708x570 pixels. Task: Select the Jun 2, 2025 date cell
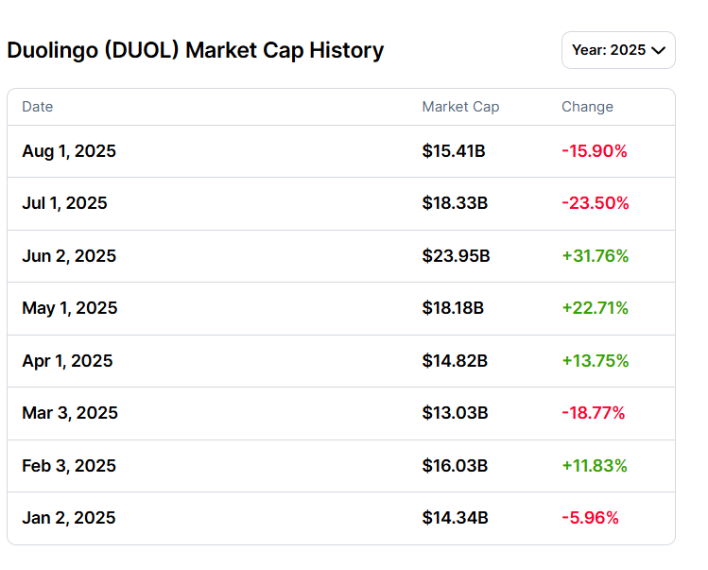(69, 256)
